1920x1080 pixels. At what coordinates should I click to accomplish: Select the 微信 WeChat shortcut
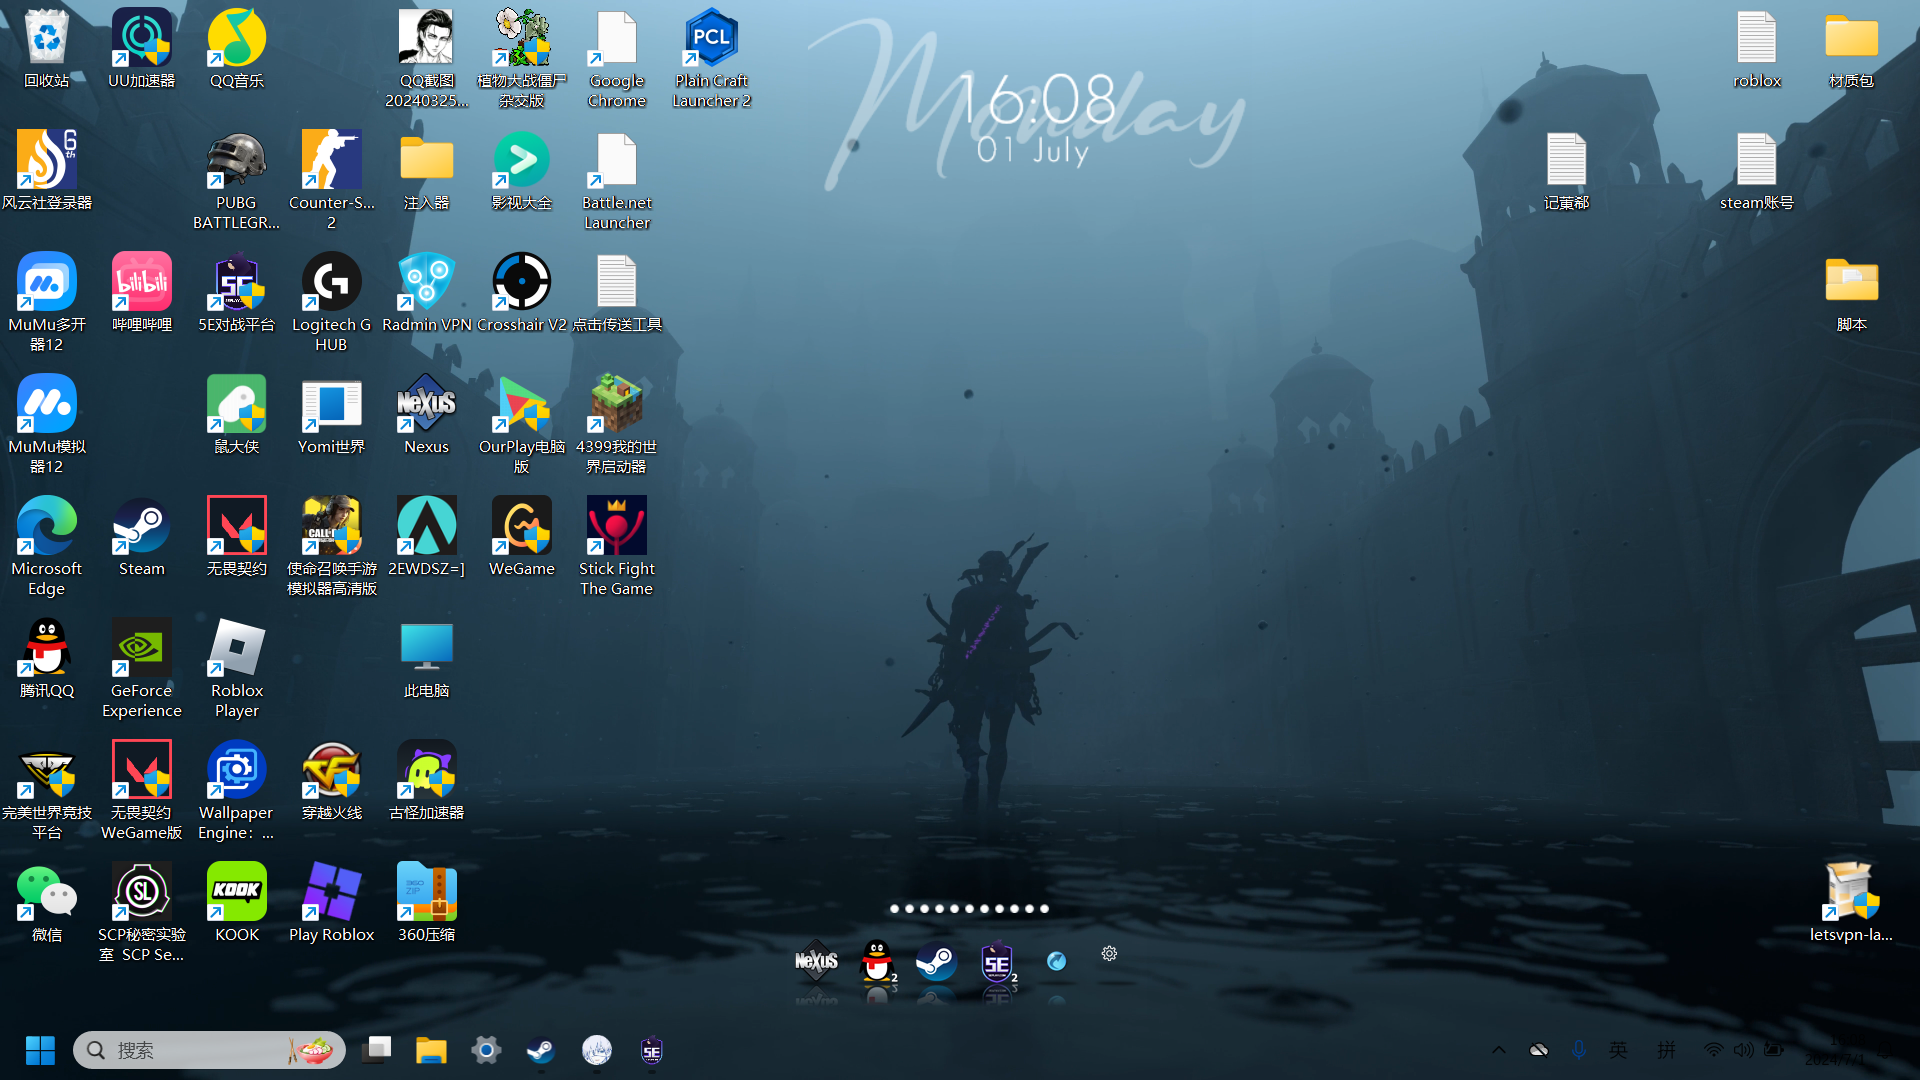[47, 903]
